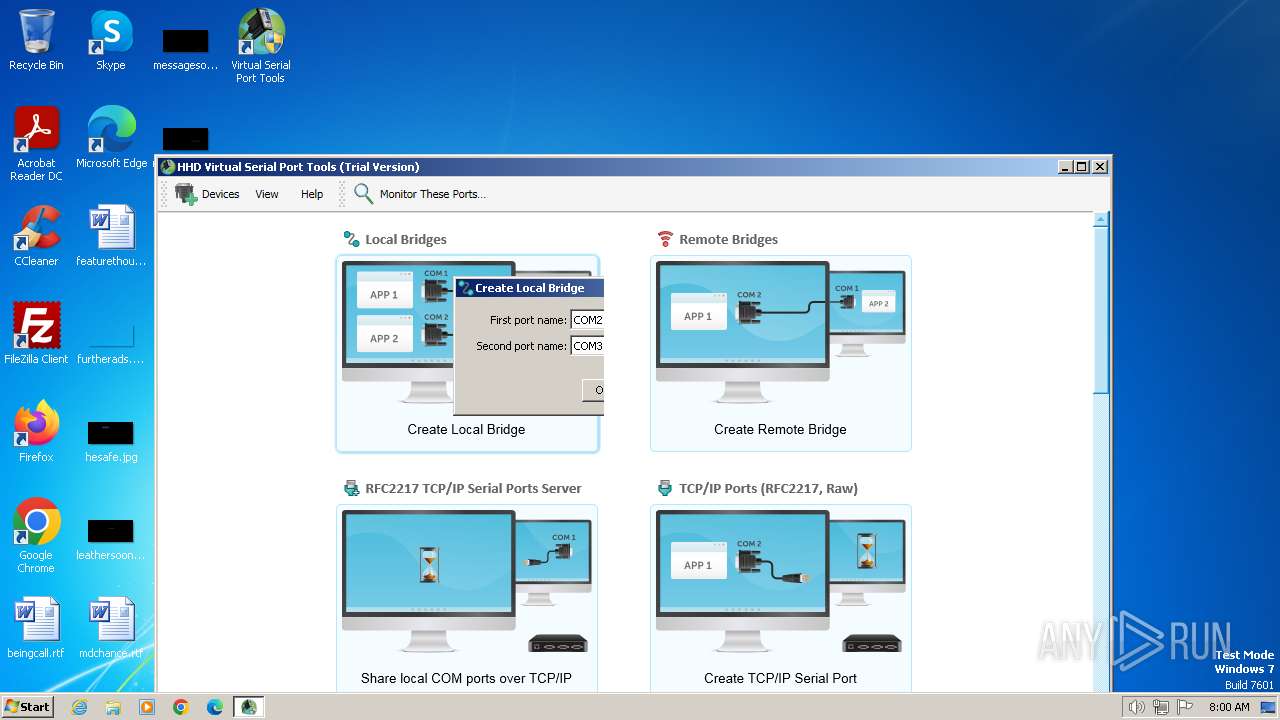1280x720 pixels.
Task: Select the featurethou Word document icon
Action: pyautogui.click(x=111, y=236)
